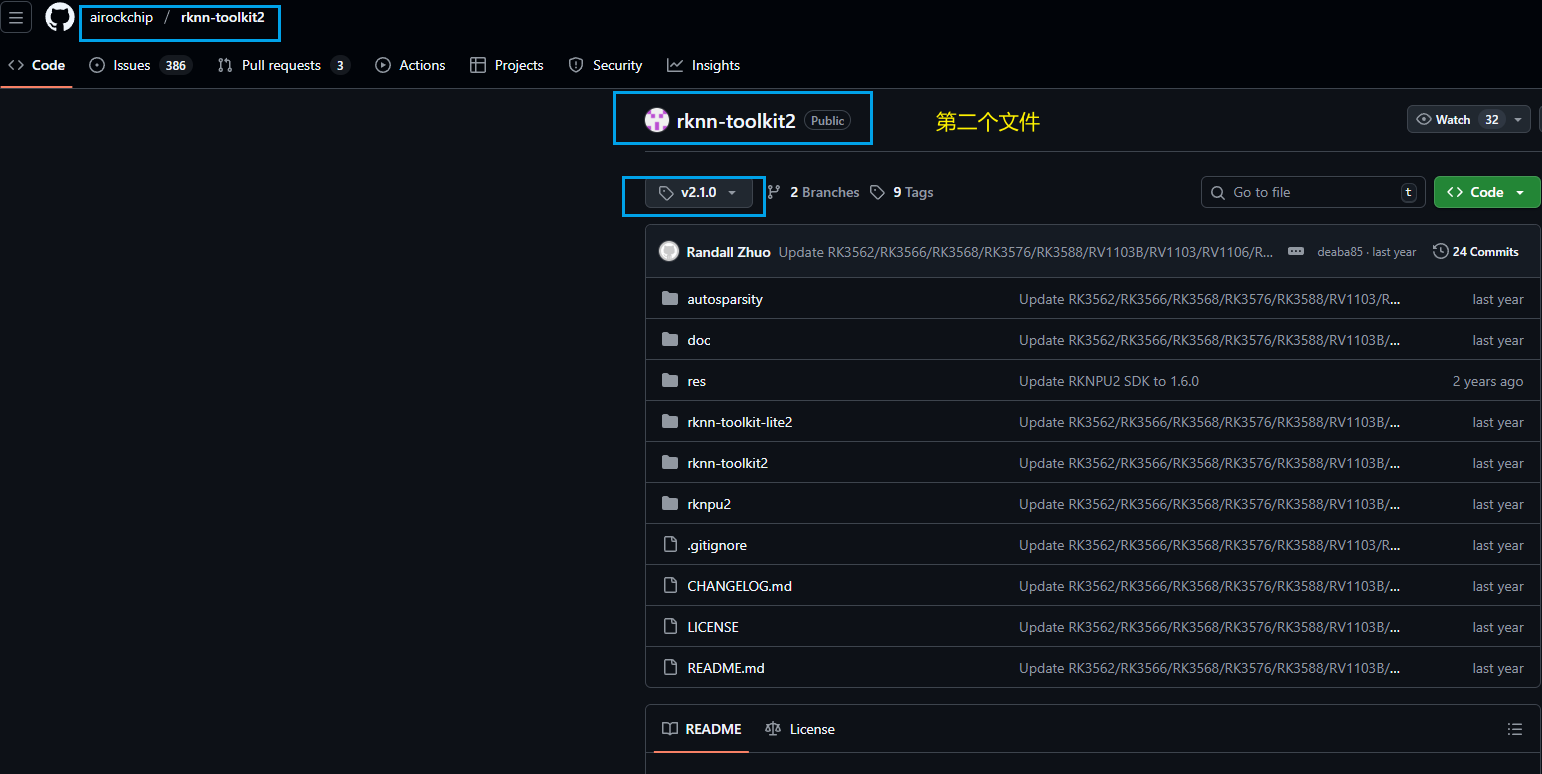Click folder icon next to rknn-toolkit-lite2
The height and width of the screenshot is (774, 1542).
(x=670, y=422)
